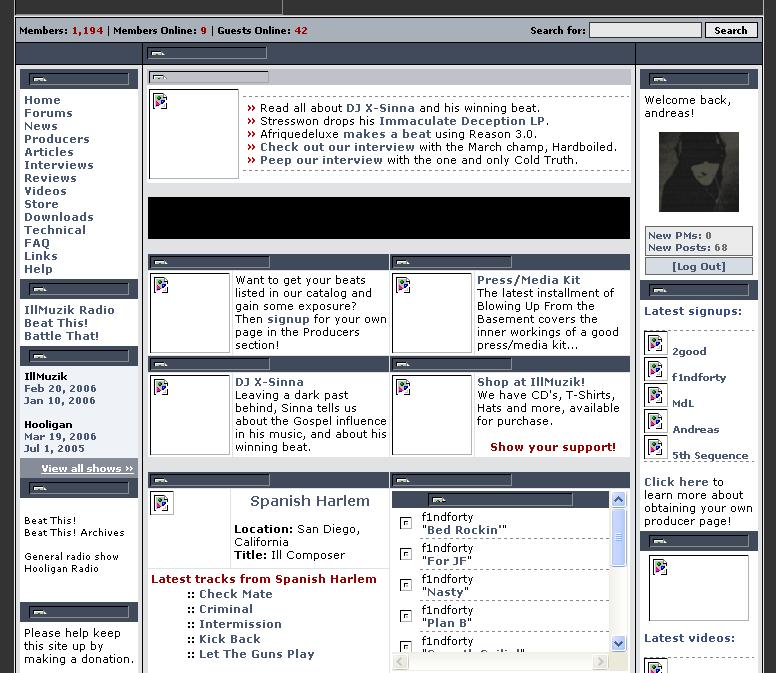
Task: Open Beat This! Archives link
Action: coord(74,532)
